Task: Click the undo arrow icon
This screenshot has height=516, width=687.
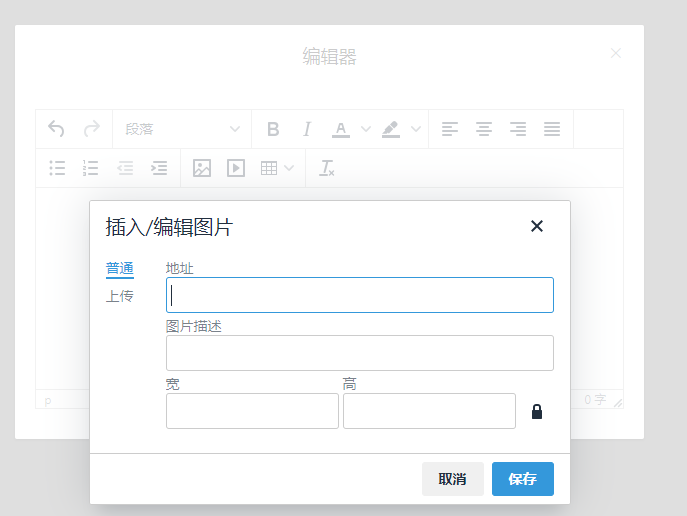Action: (x=57, y=129)
